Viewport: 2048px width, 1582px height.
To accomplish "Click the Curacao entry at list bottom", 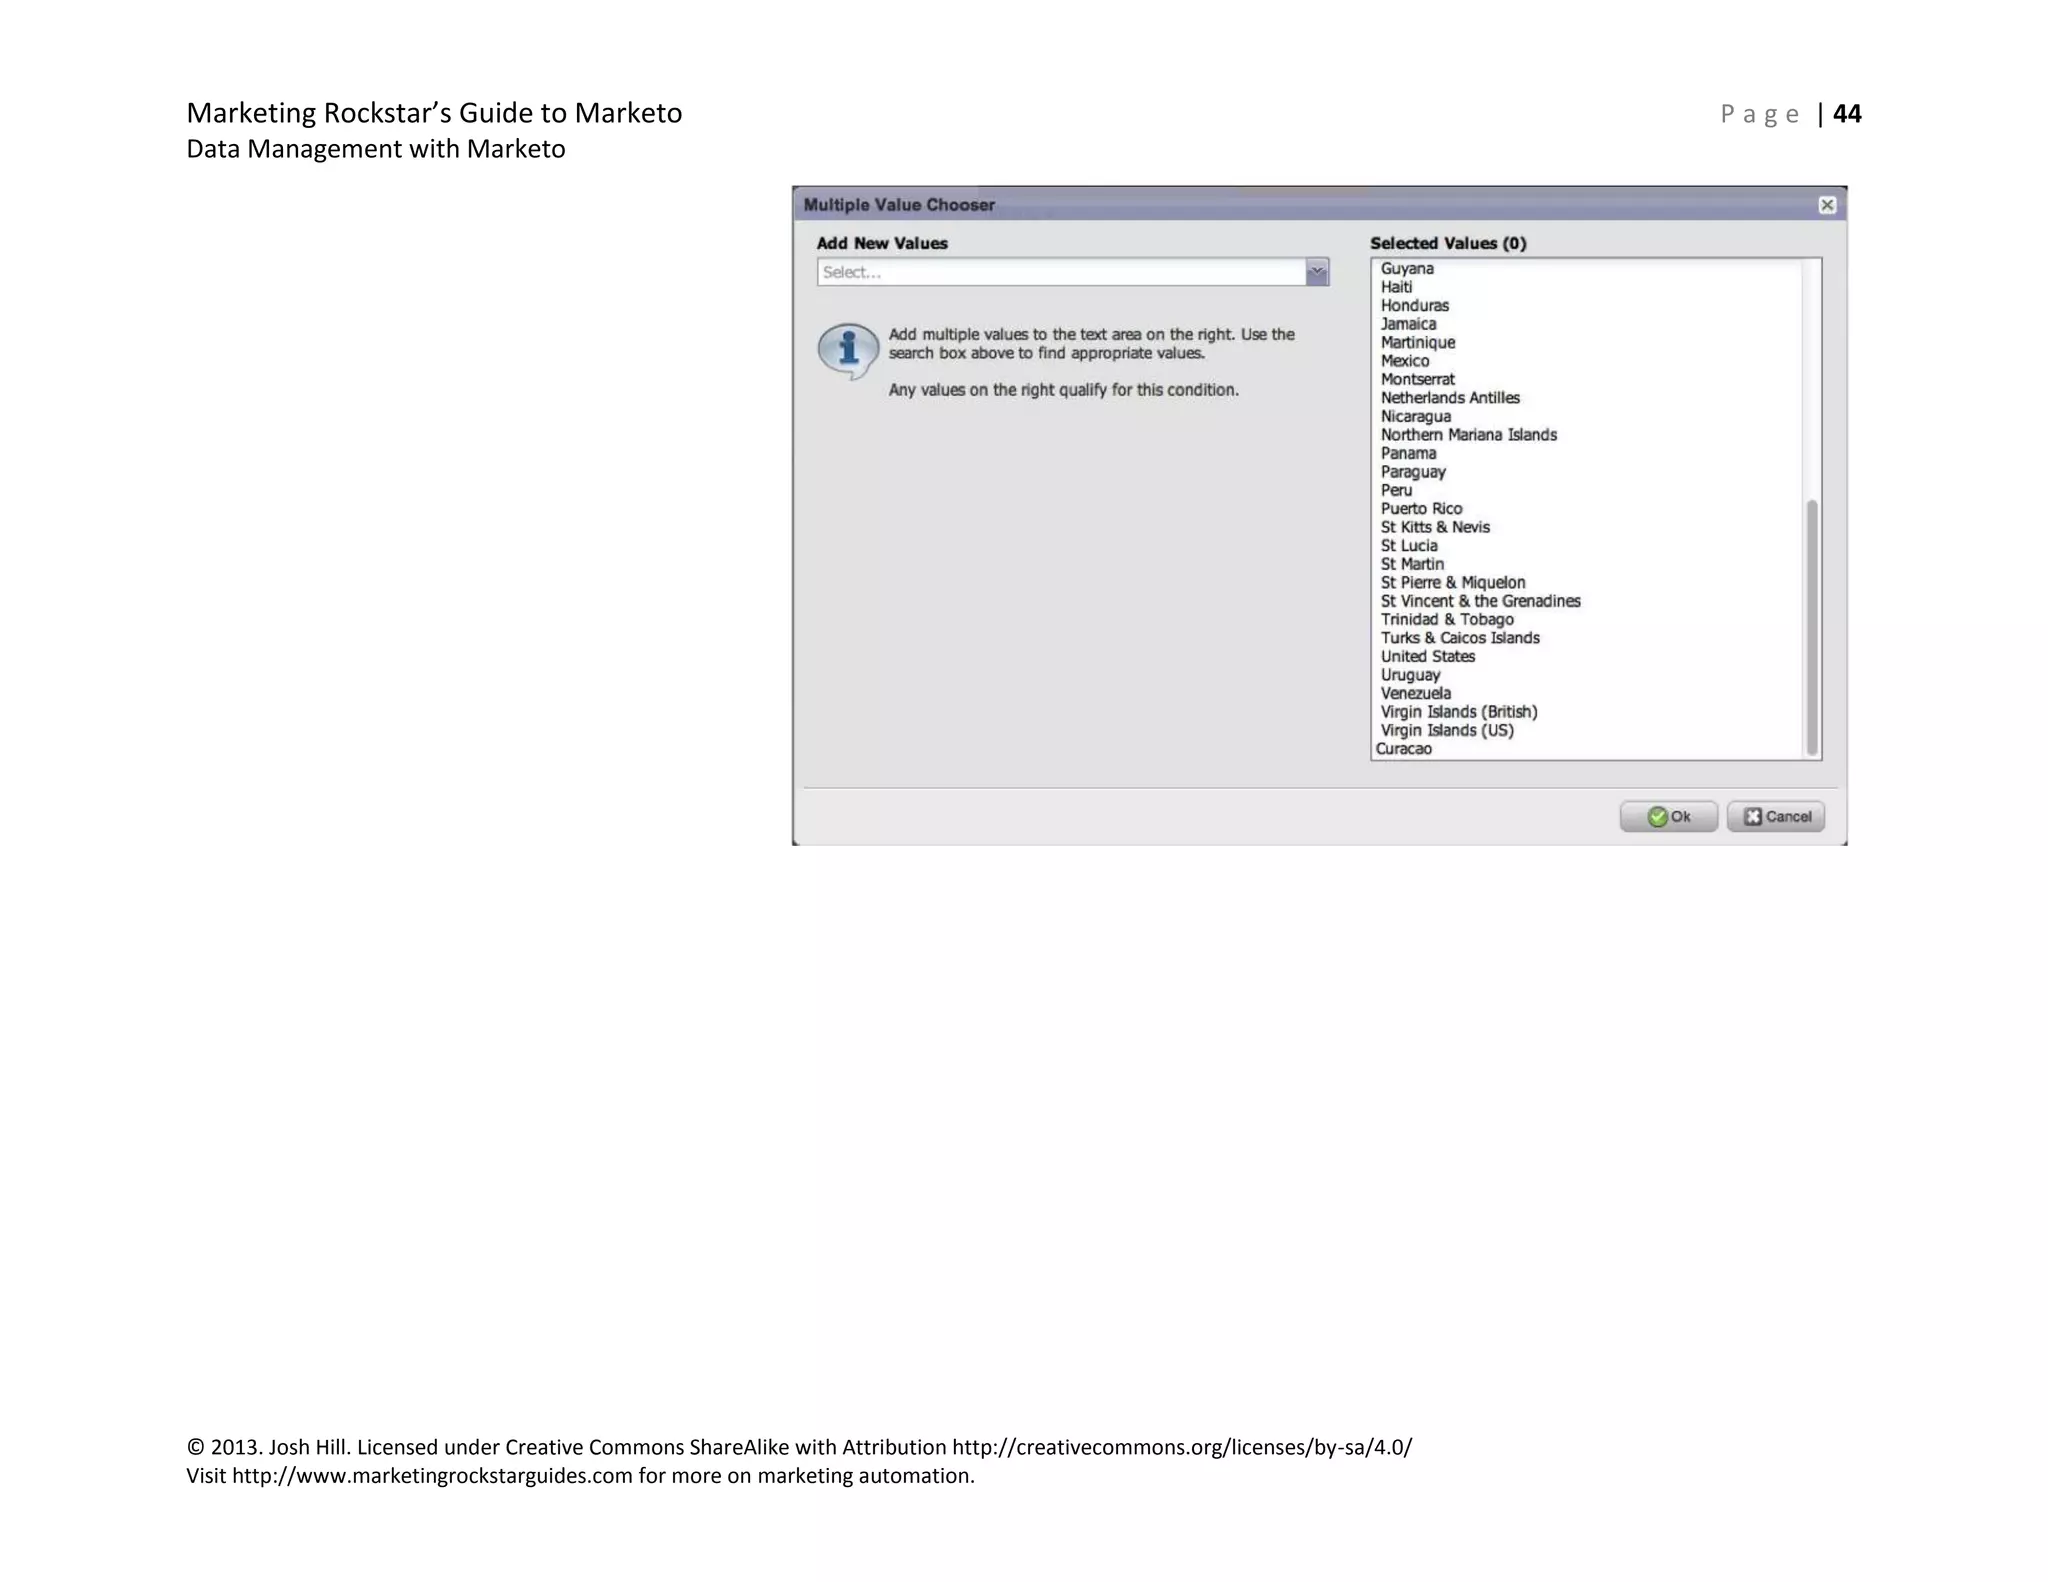I will [1403, 749].
